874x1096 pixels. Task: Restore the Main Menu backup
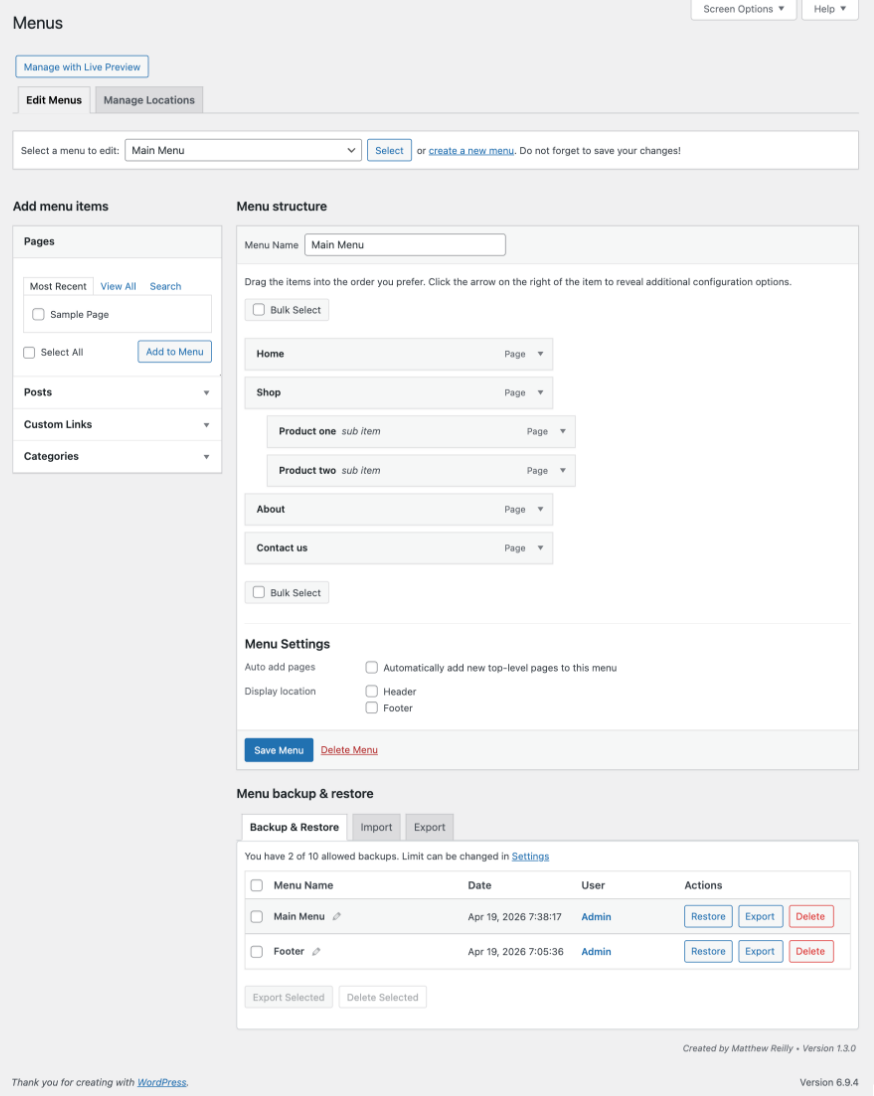[708, 917]
